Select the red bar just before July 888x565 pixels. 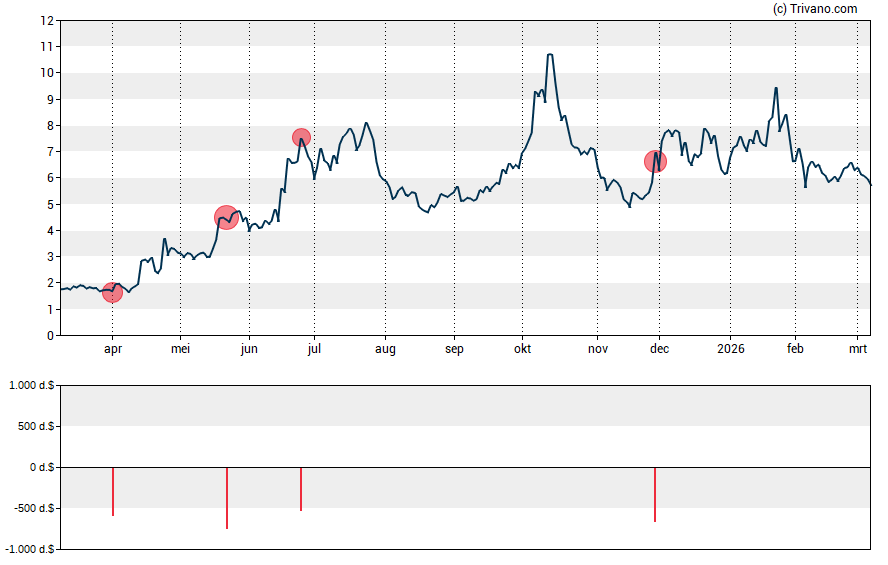301,489
